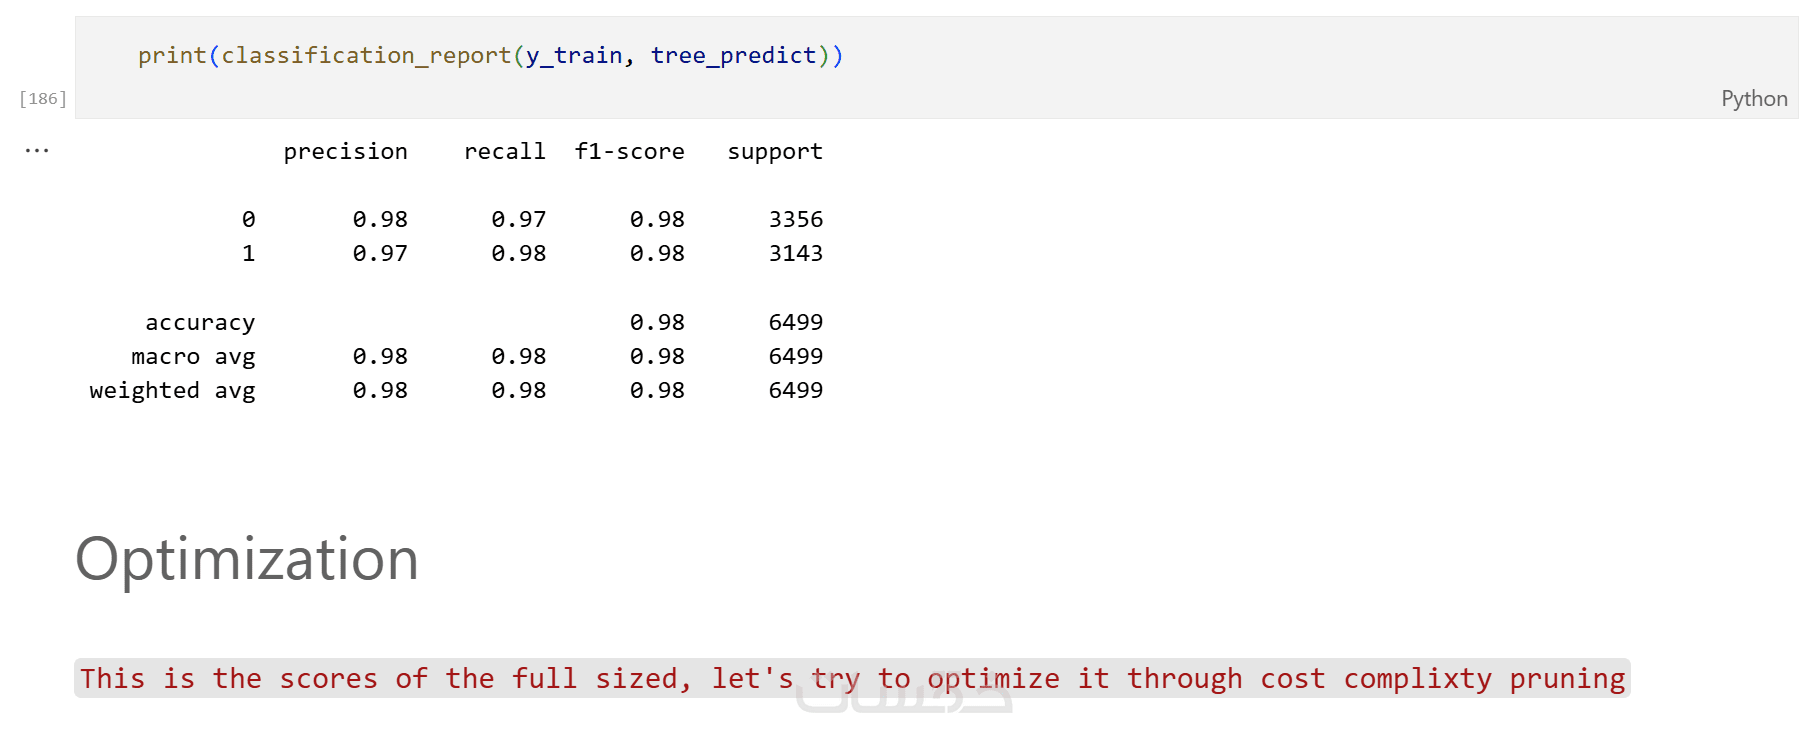Click the macro avg row label
Image resolution: width=1810 pixels, height=729 pixels.
coord(193,356)
